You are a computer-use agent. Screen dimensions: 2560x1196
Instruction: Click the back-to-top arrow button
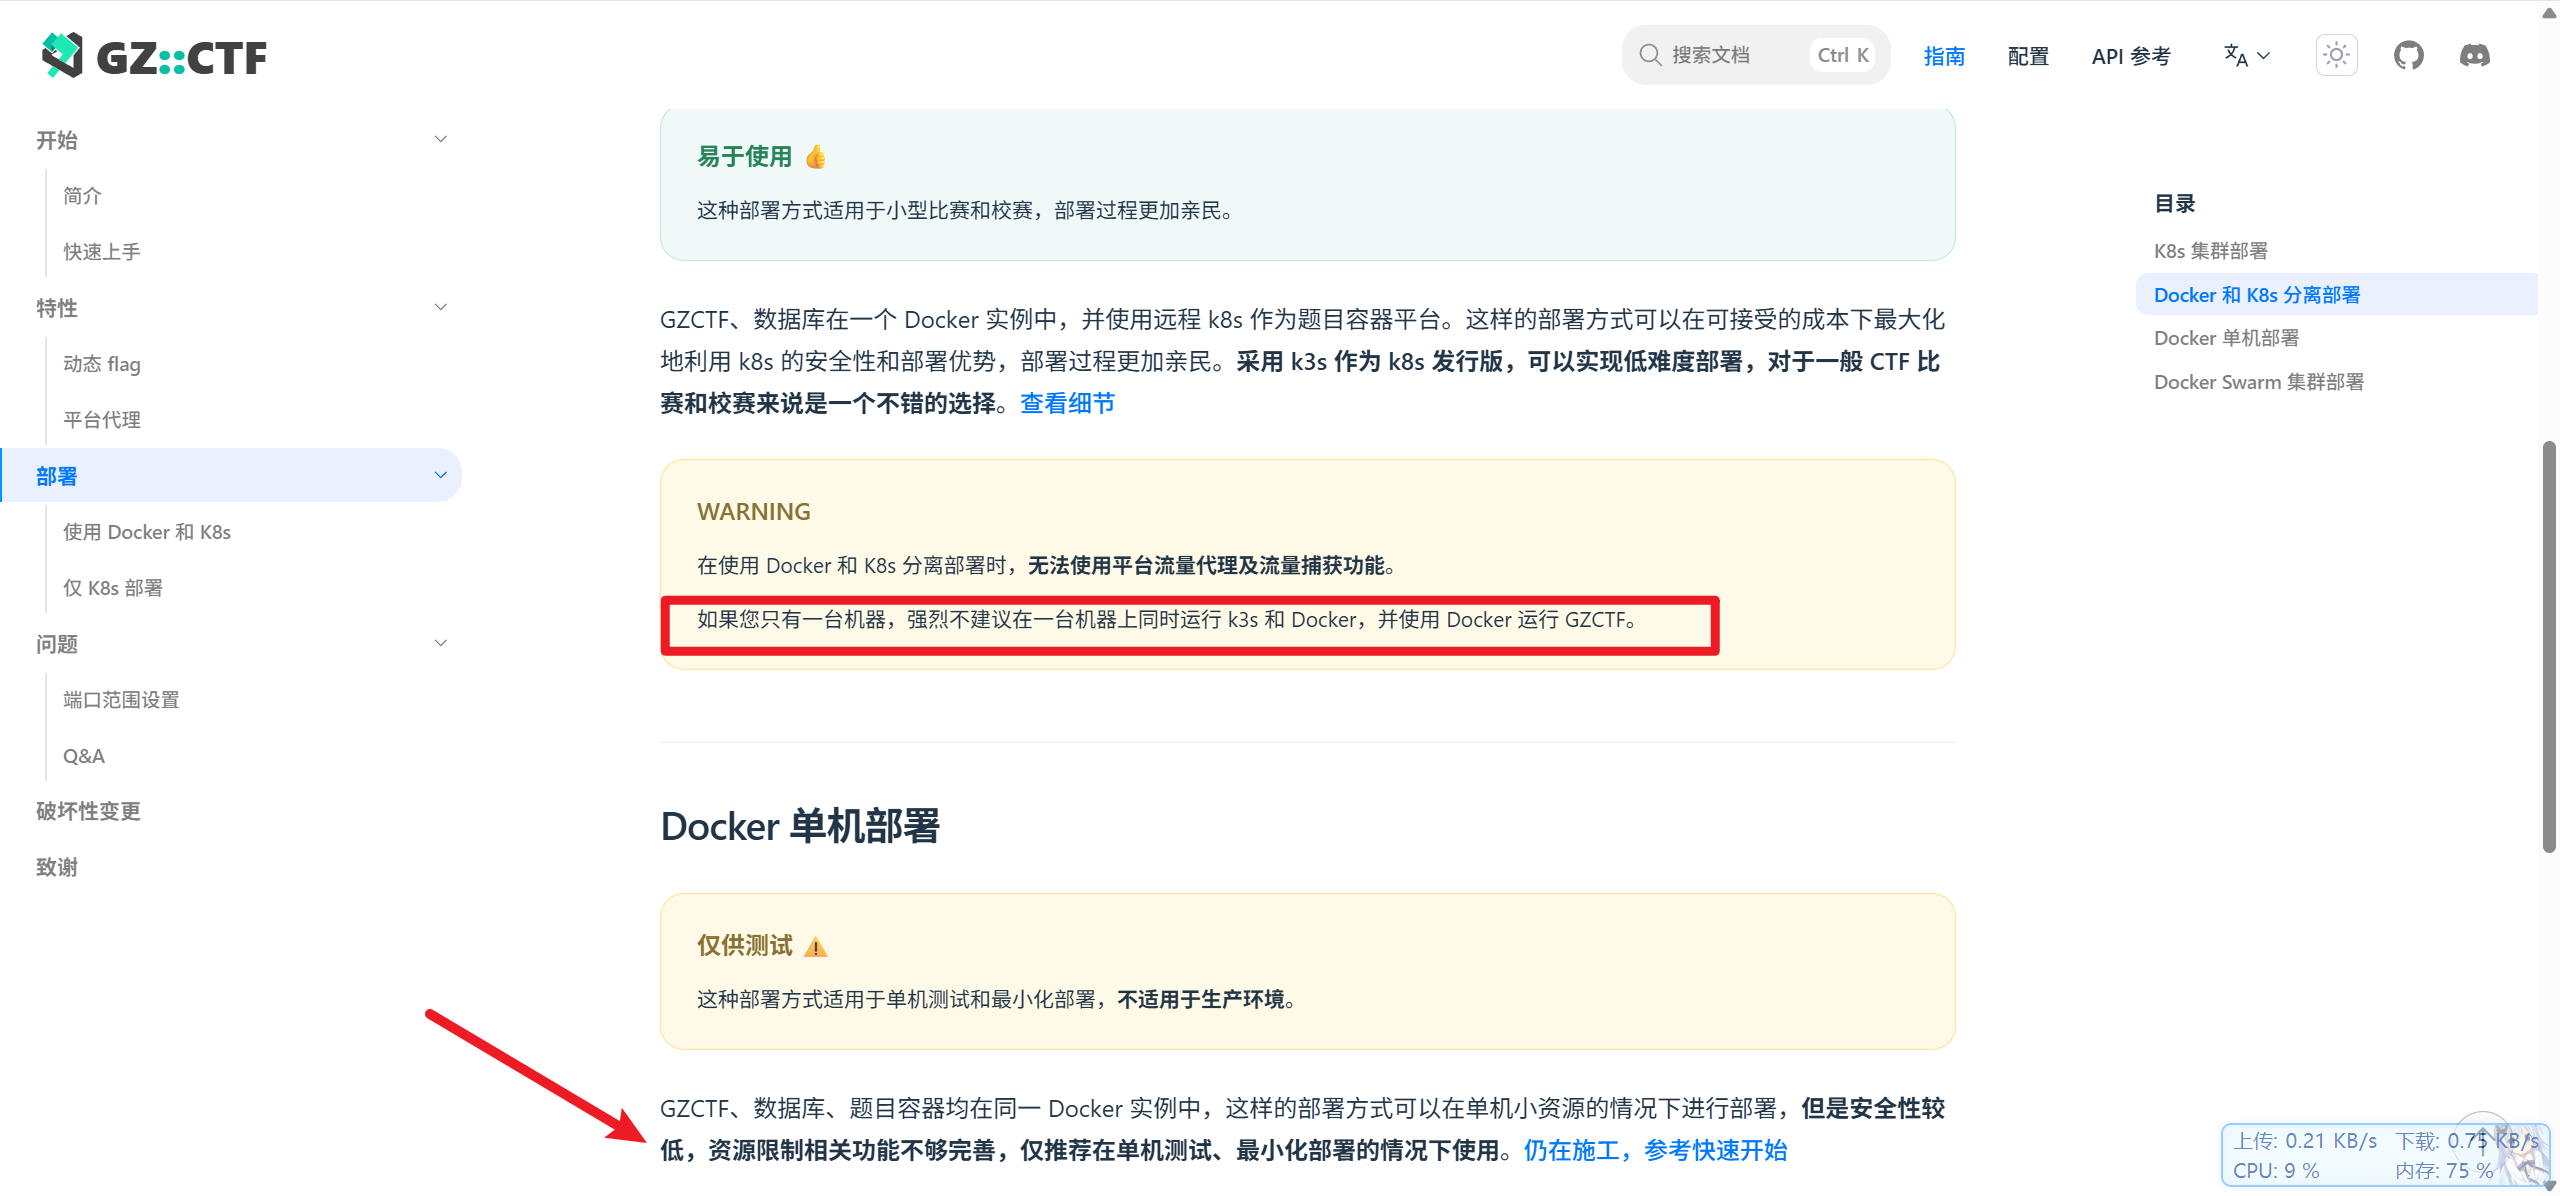point(2482,1139)
